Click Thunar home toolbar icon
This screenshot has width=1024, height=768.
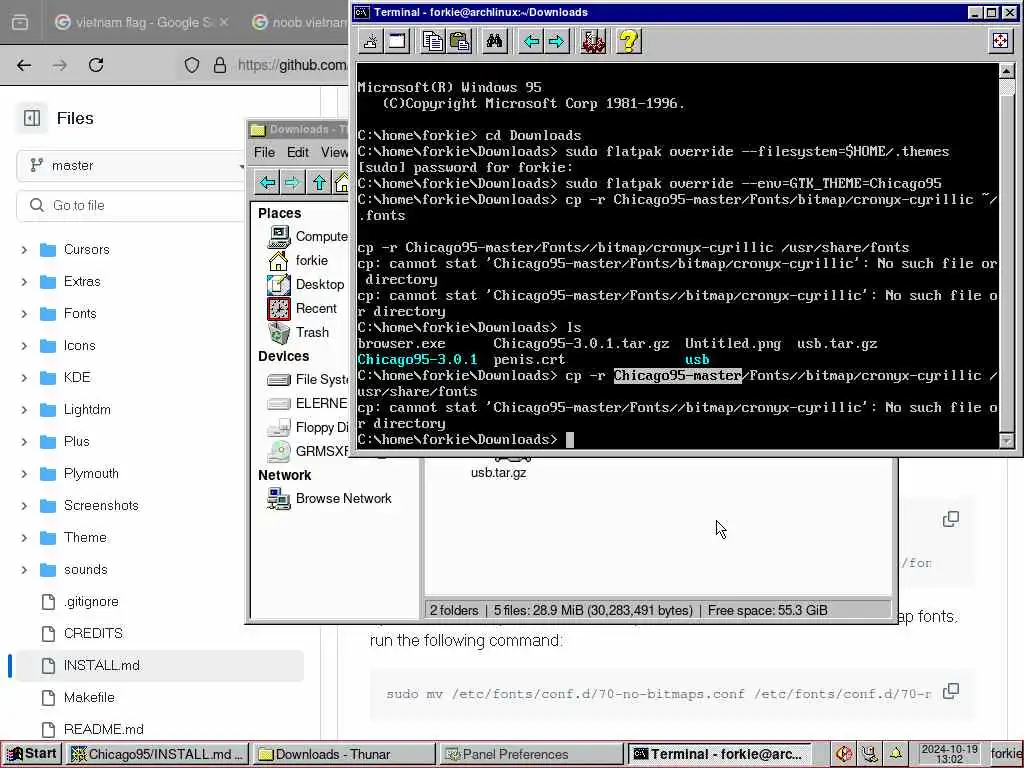(x=342, y=182)
